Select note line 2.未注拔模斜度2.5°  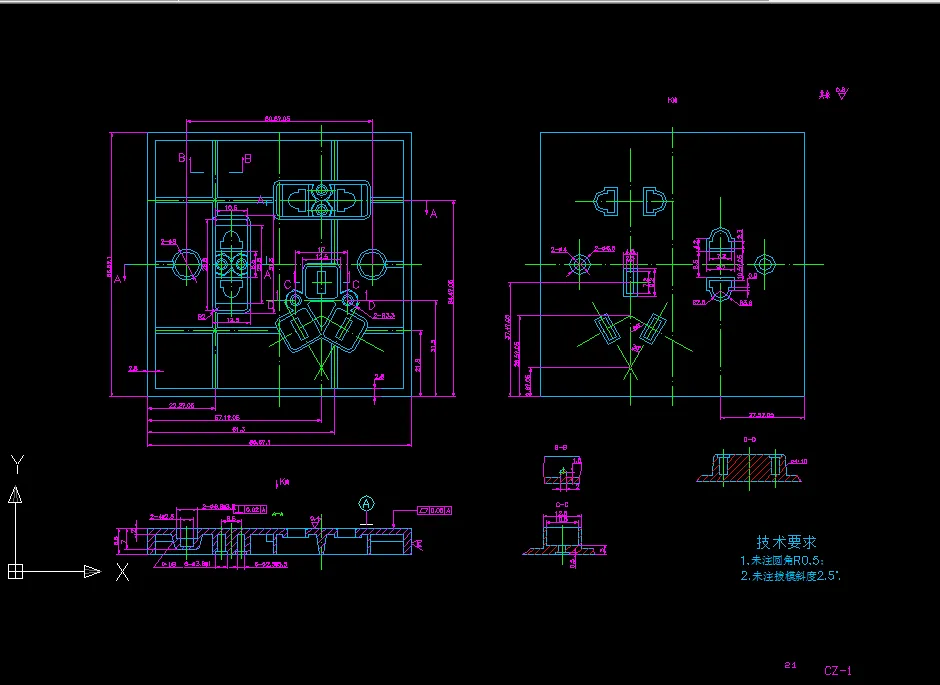click(791, 576)
